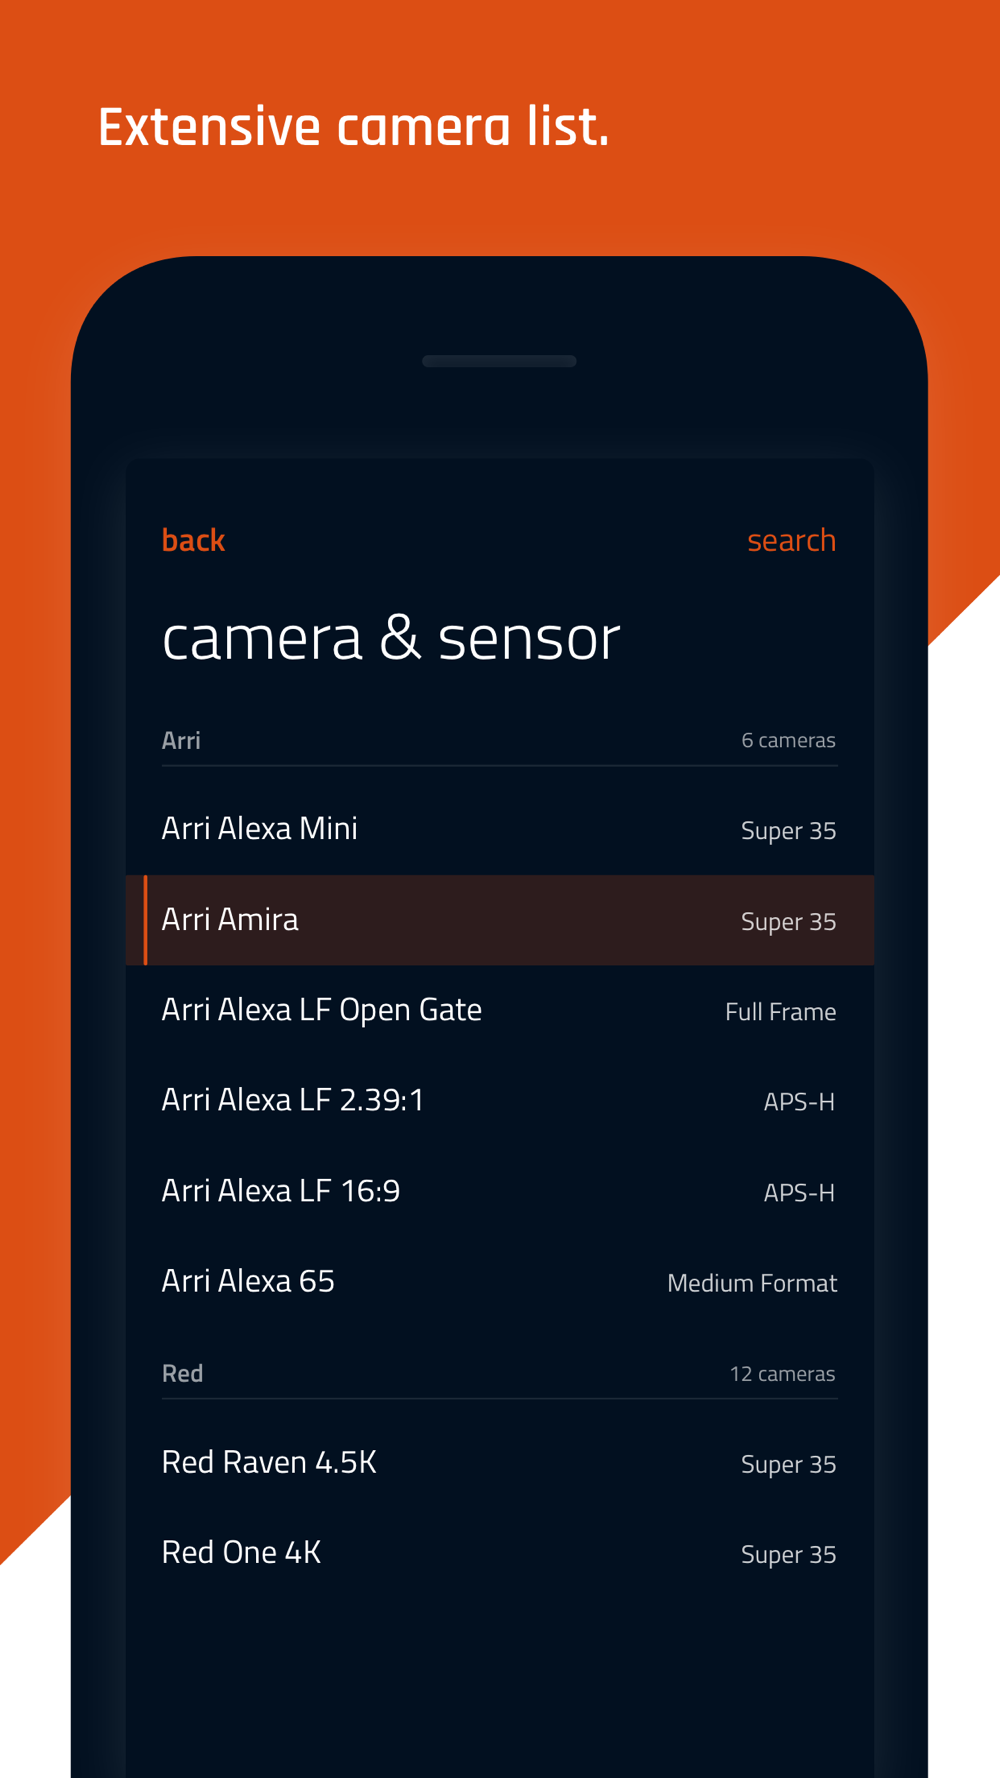Select Arri Alexa Mini camera
1000x1778 pixels.
point(500,829)
